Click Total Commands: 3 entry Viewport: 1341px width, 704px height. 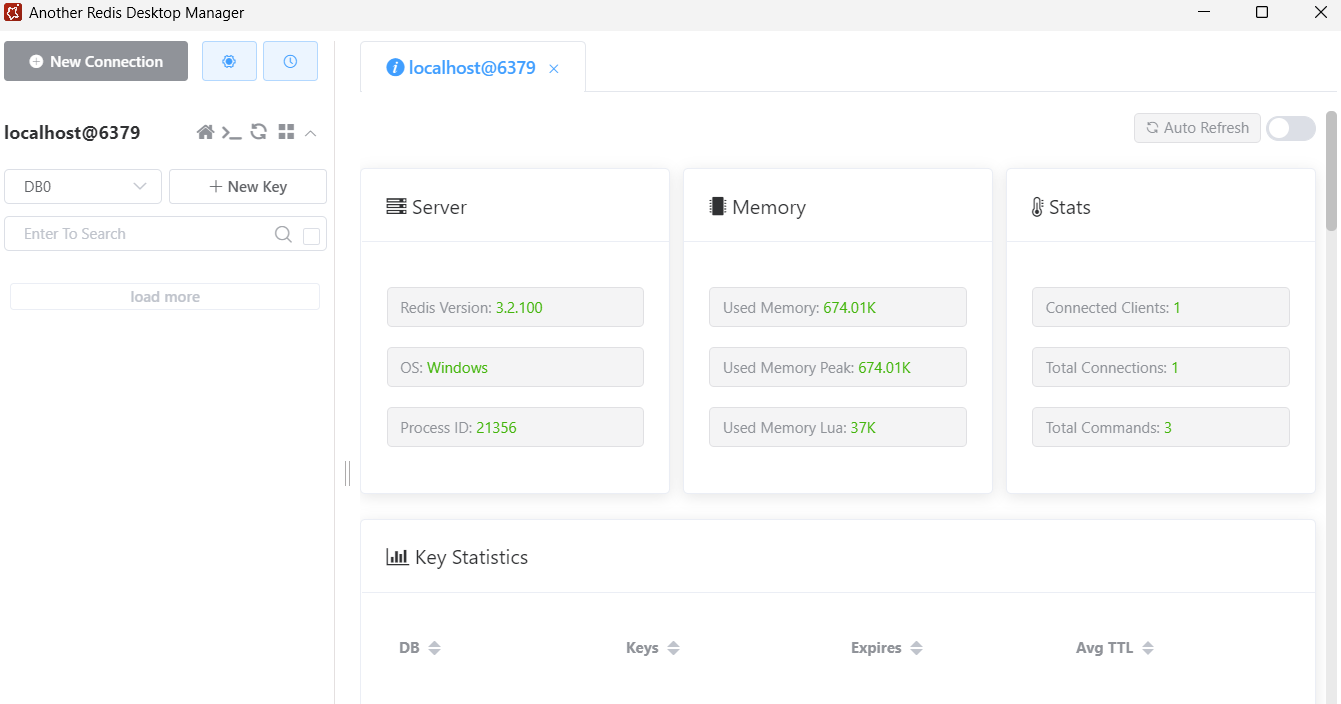coord(1161,427)
